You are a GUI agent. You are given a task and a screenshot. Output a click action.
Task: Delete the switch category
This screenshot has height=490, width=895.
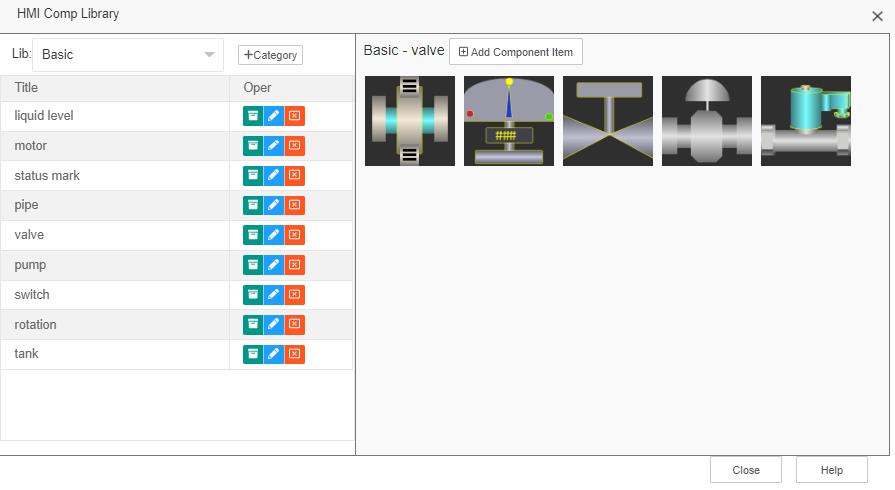[x=295, y=295]
